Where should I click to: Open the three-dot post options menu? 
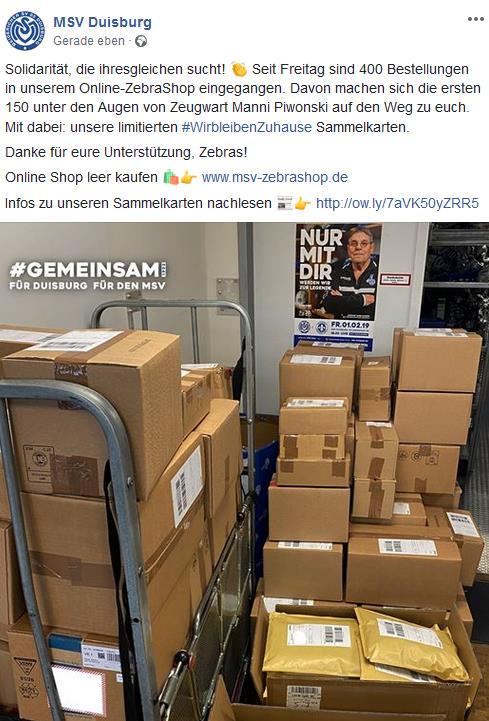(x=476, y=19)
